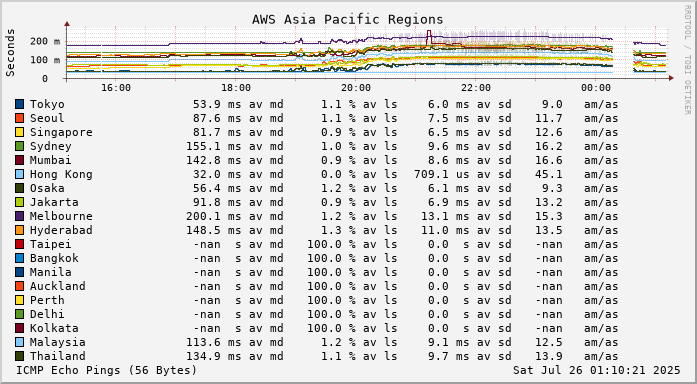Click the Tokyo legend color swatch
Viewport: 697px width, 384px height.
pos(20,104)
